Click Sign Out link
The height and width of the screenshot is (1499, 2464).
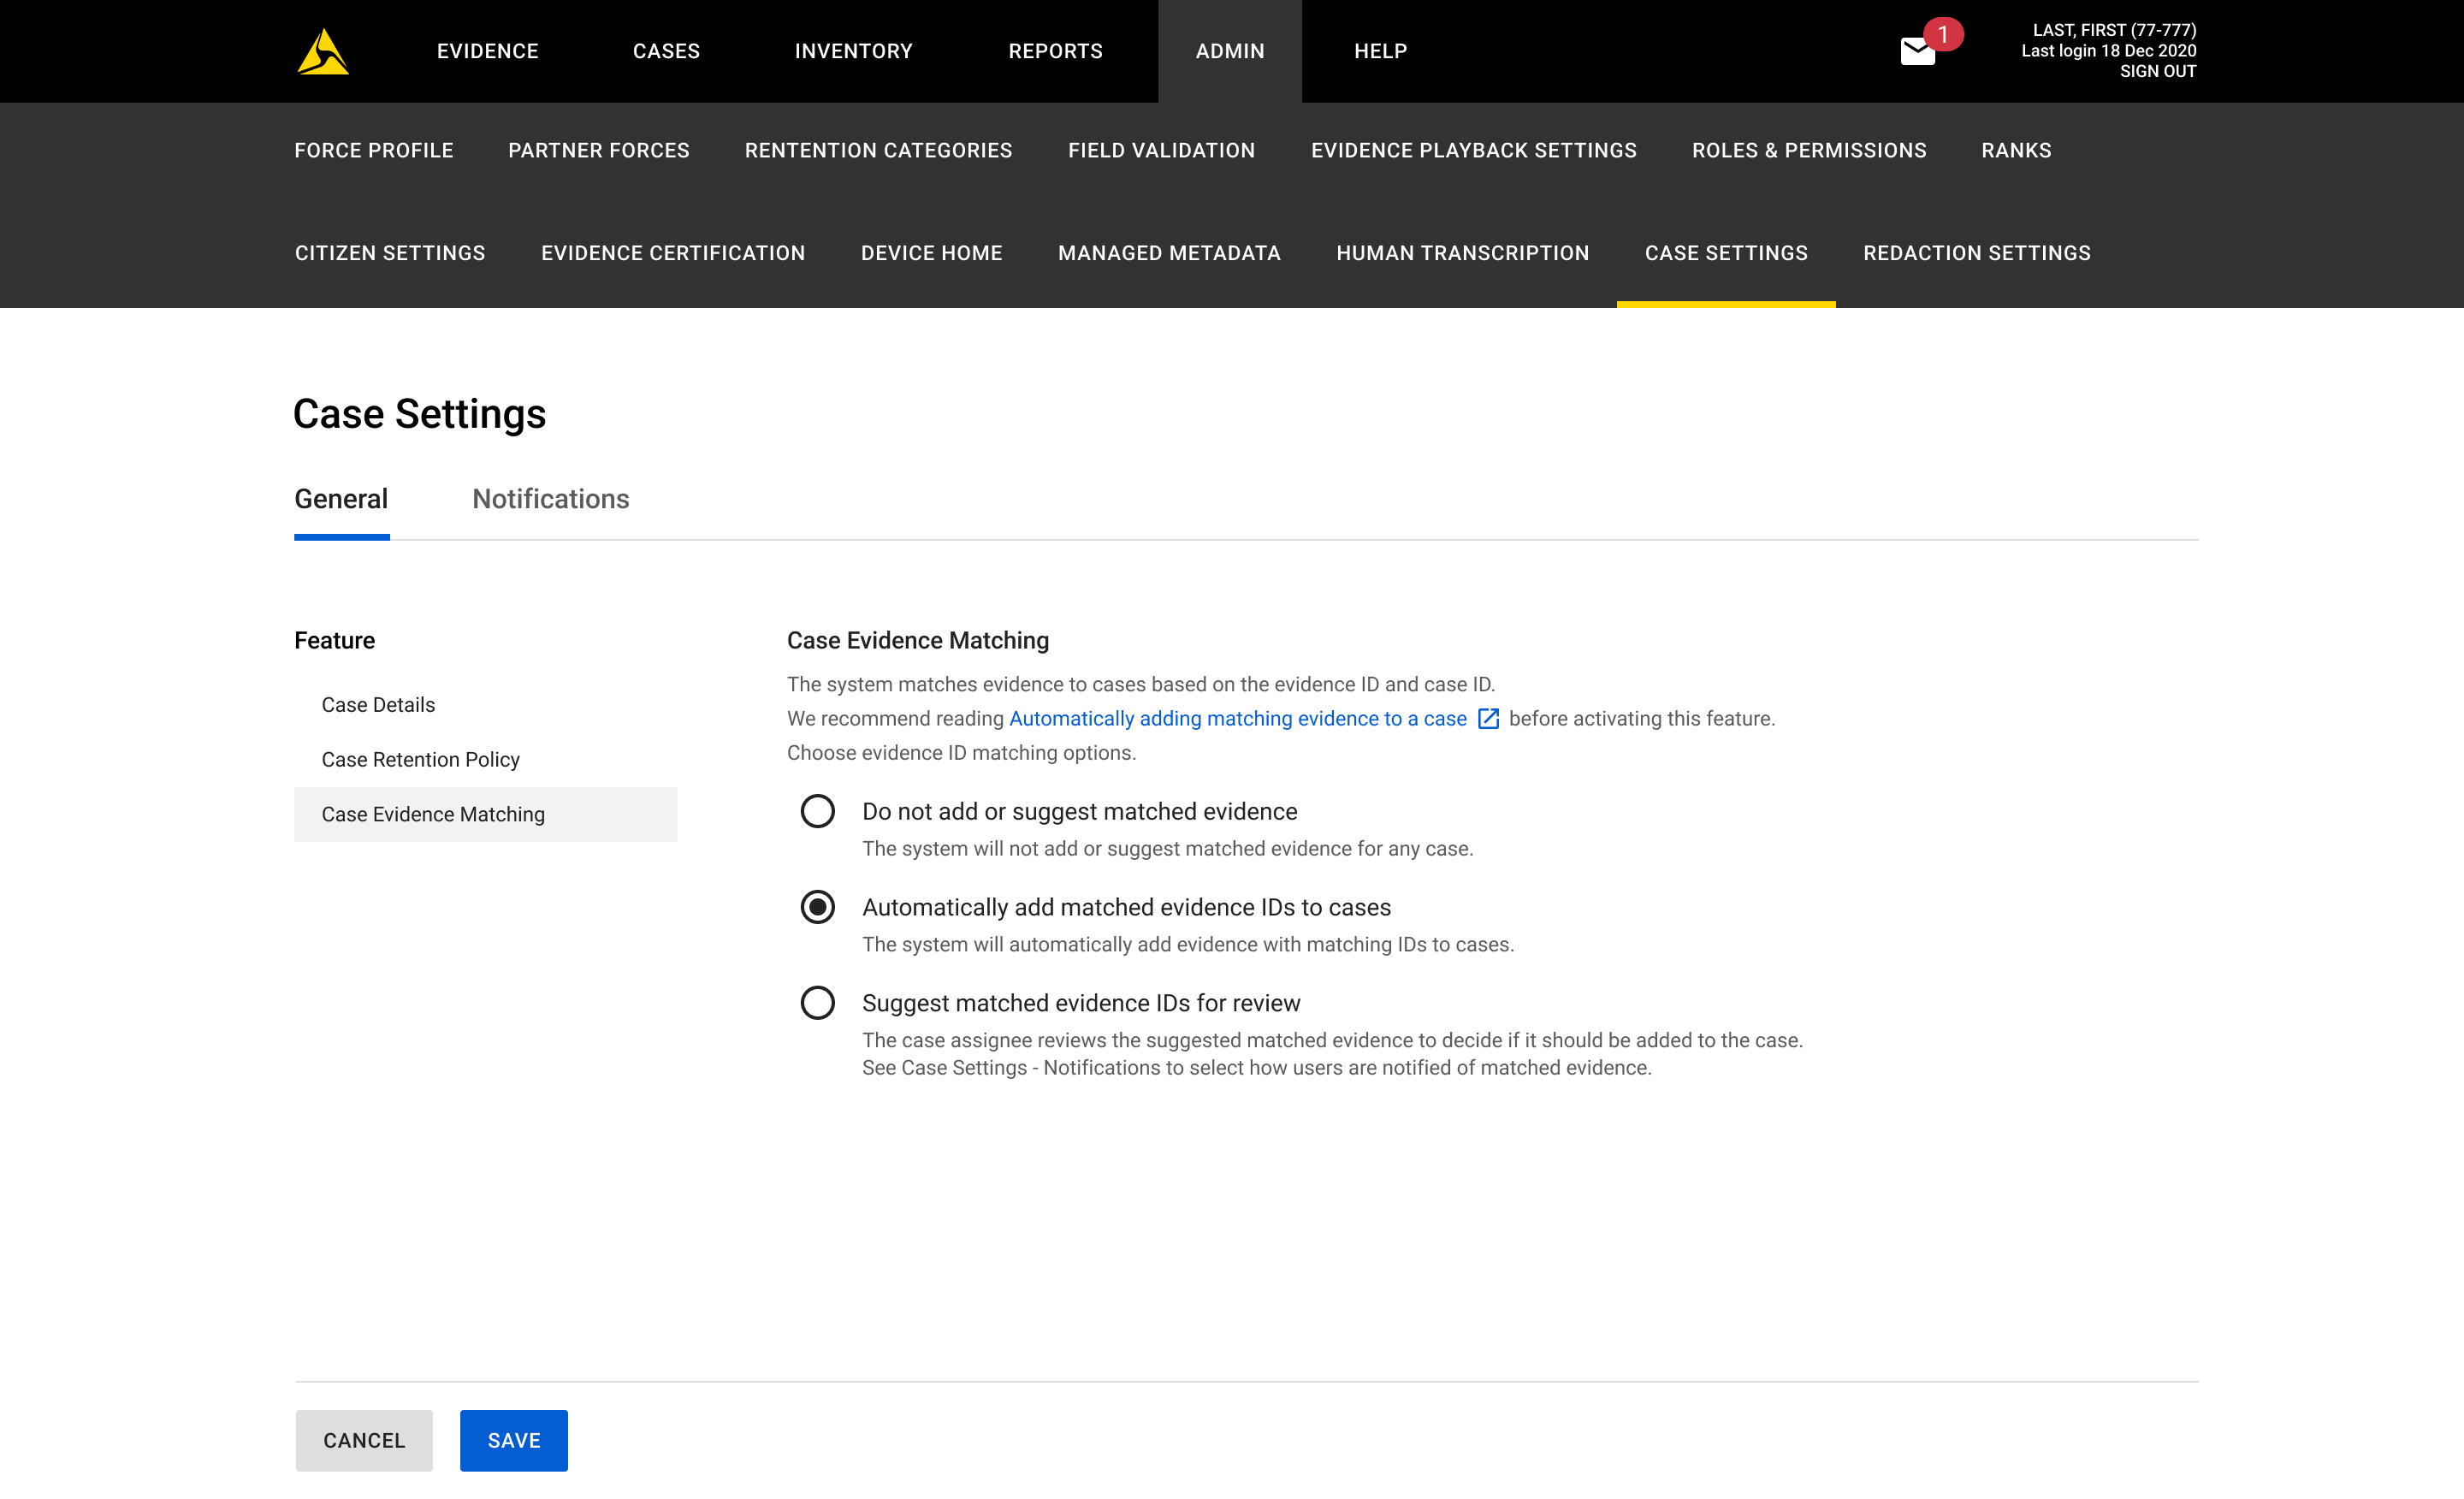click(x=2157, y=71)
